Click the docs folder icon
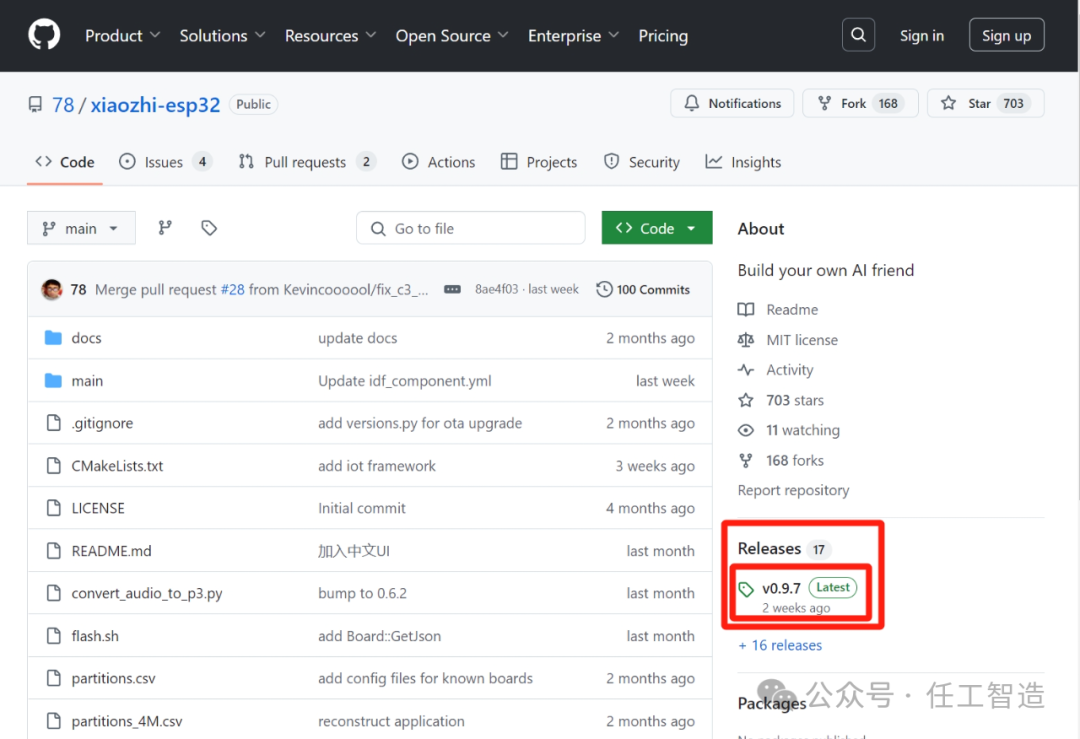Screen dimensions: 1080x739 pyautogui.click(x=53, y=337)
